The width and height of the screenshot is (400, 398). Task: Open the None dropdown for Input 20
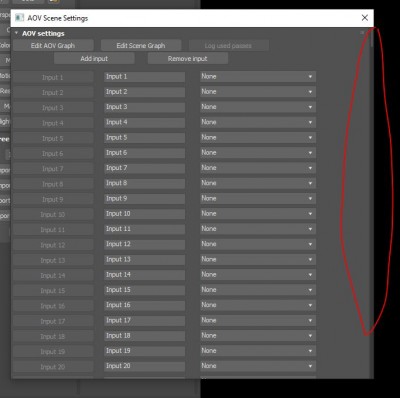[x=258, y=366]
